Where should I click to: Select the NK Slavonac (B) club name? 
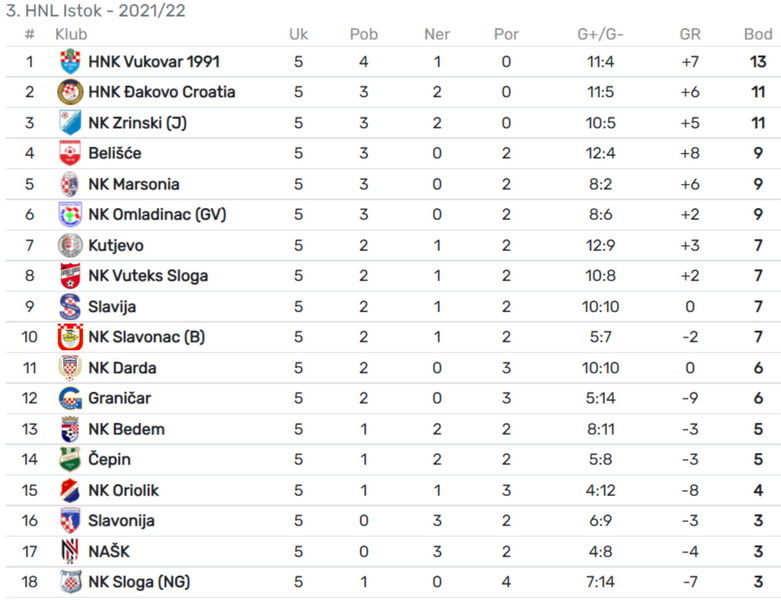click(x=146, y=337)
